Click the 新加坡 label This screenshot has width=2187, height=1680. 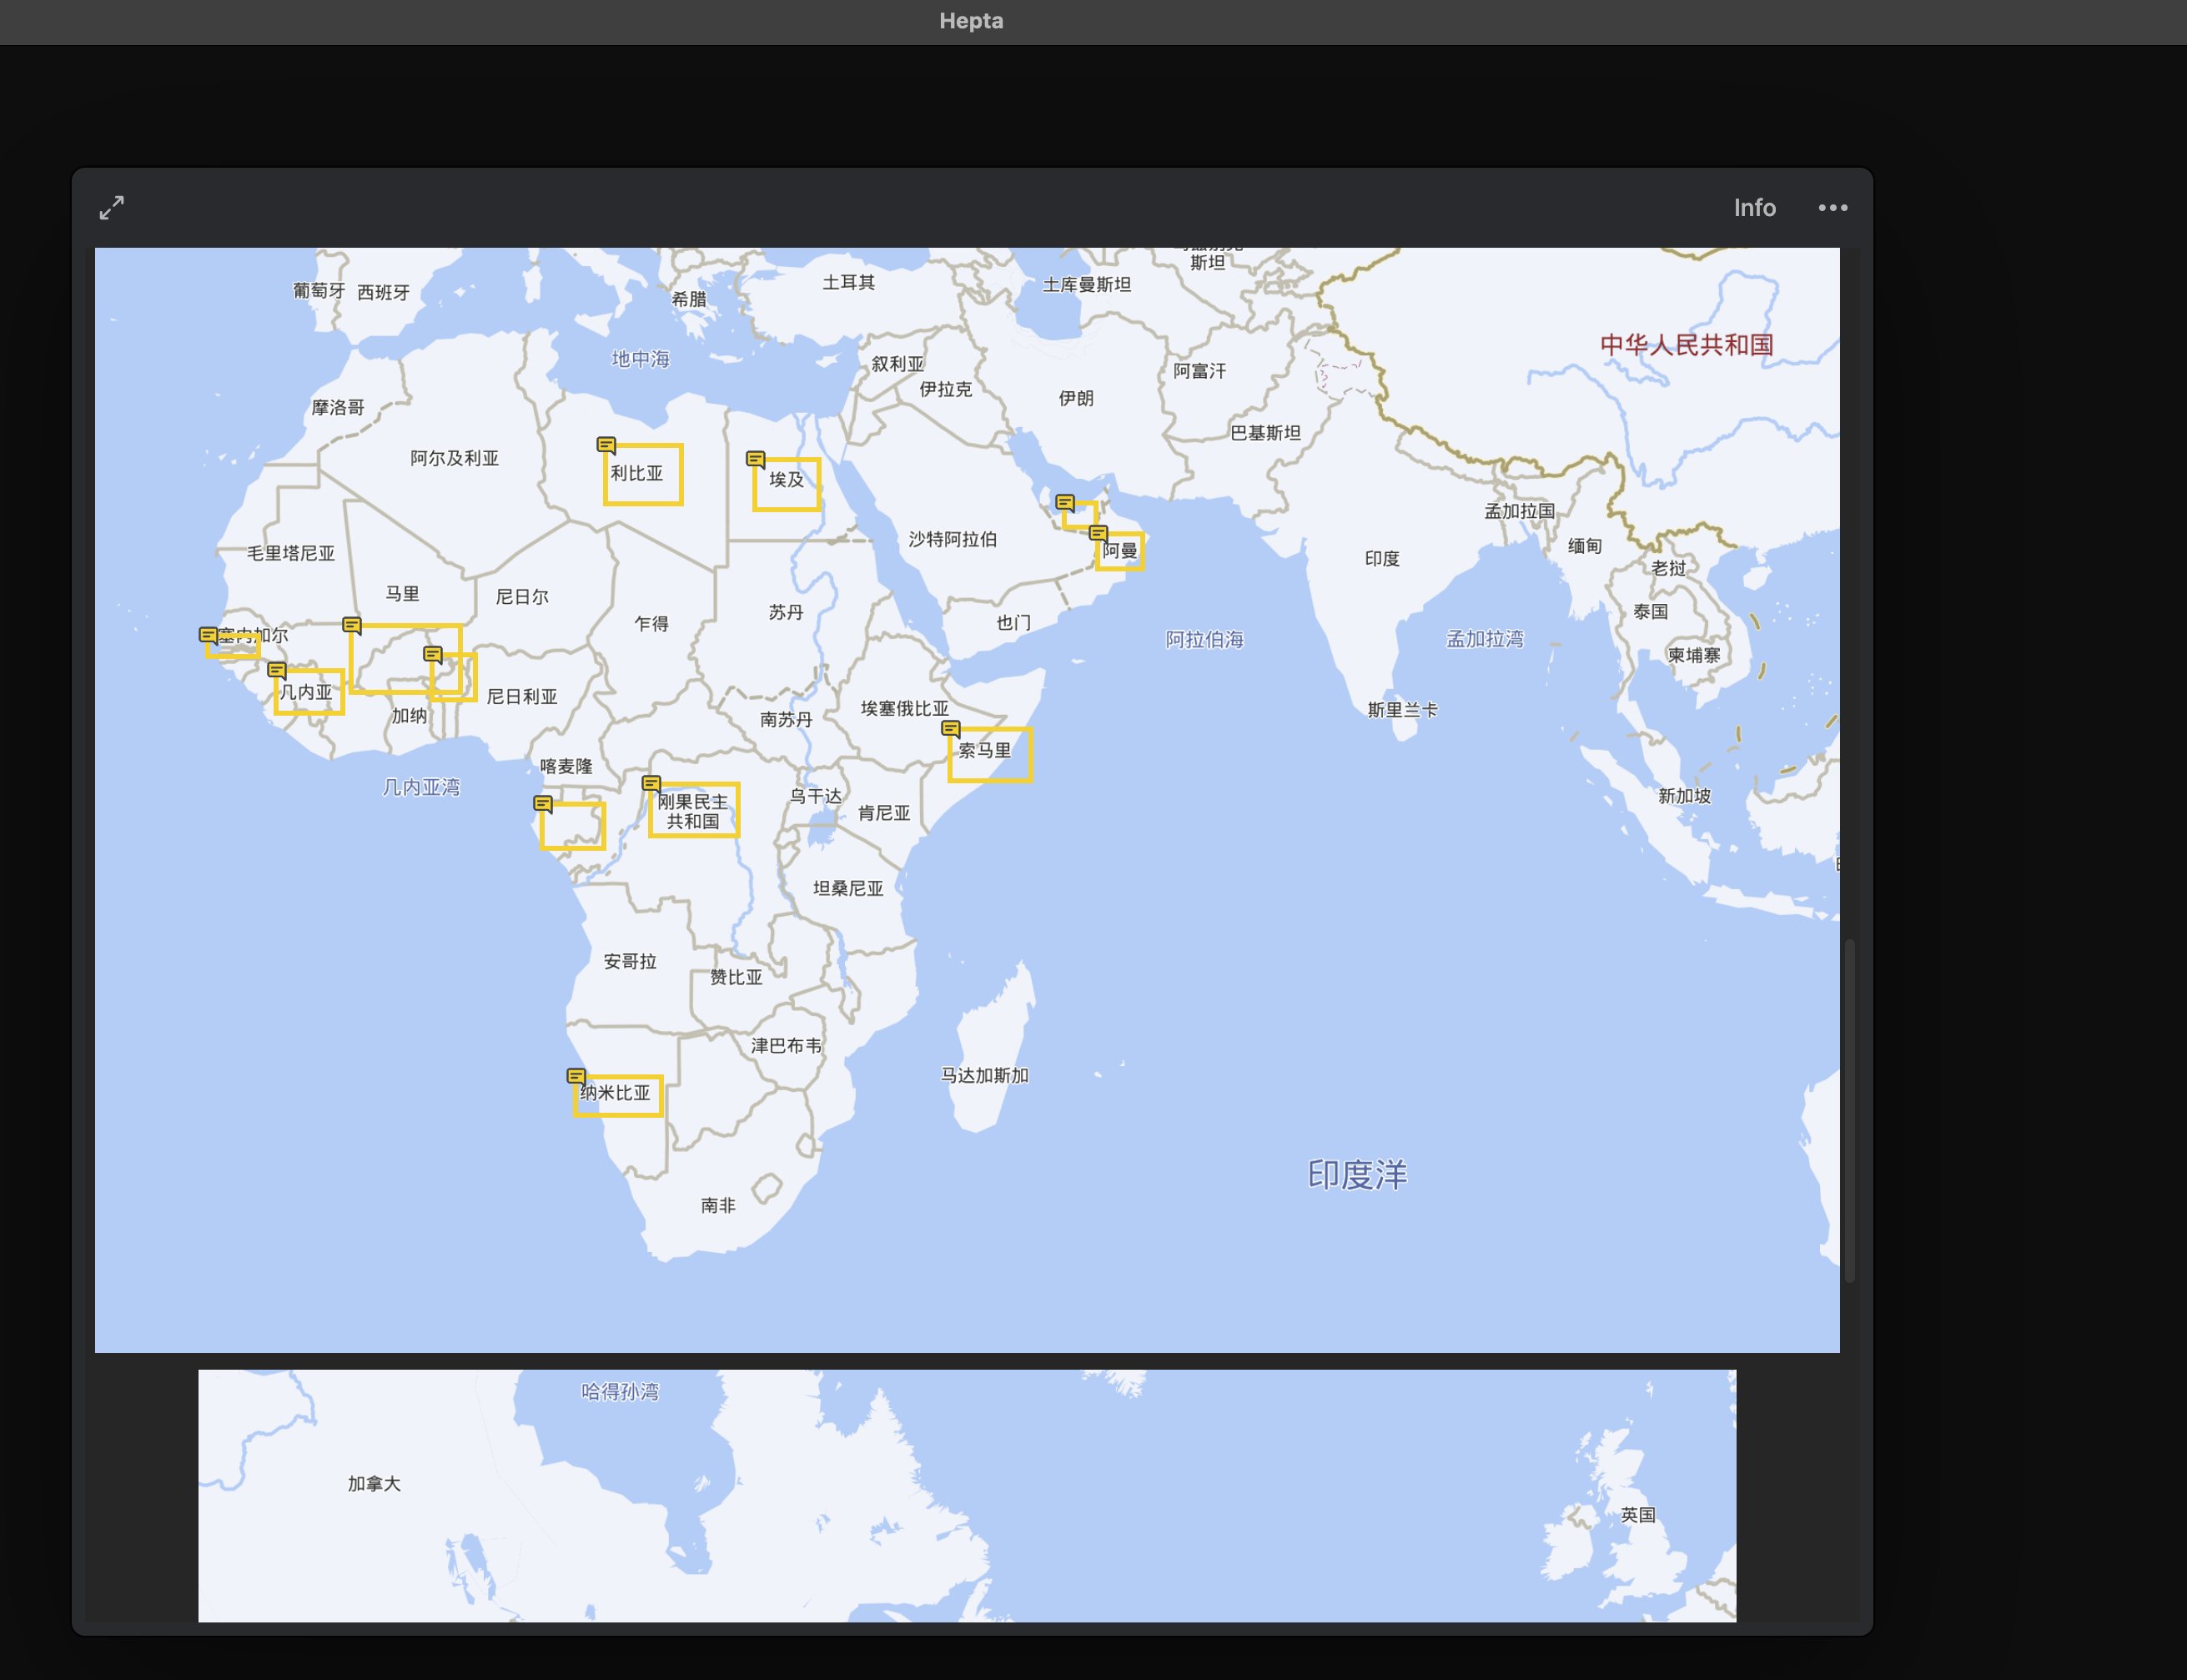tap(1684, 796)
